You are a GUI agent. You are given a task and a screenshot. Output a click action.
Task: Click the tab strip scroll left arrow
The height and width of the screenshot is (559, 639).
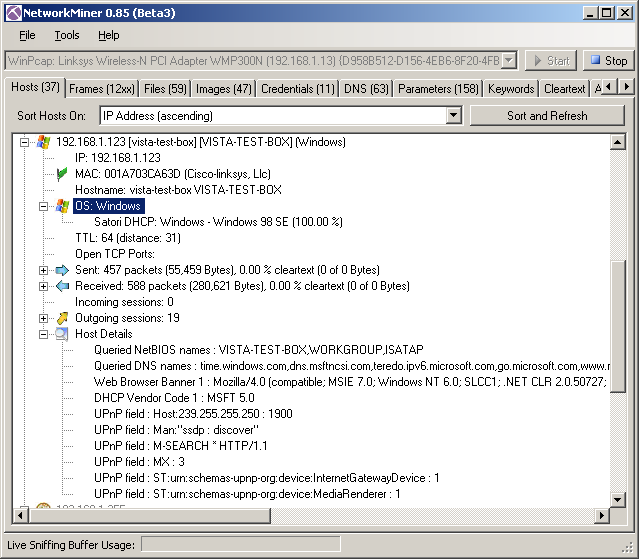pos(609,87)
